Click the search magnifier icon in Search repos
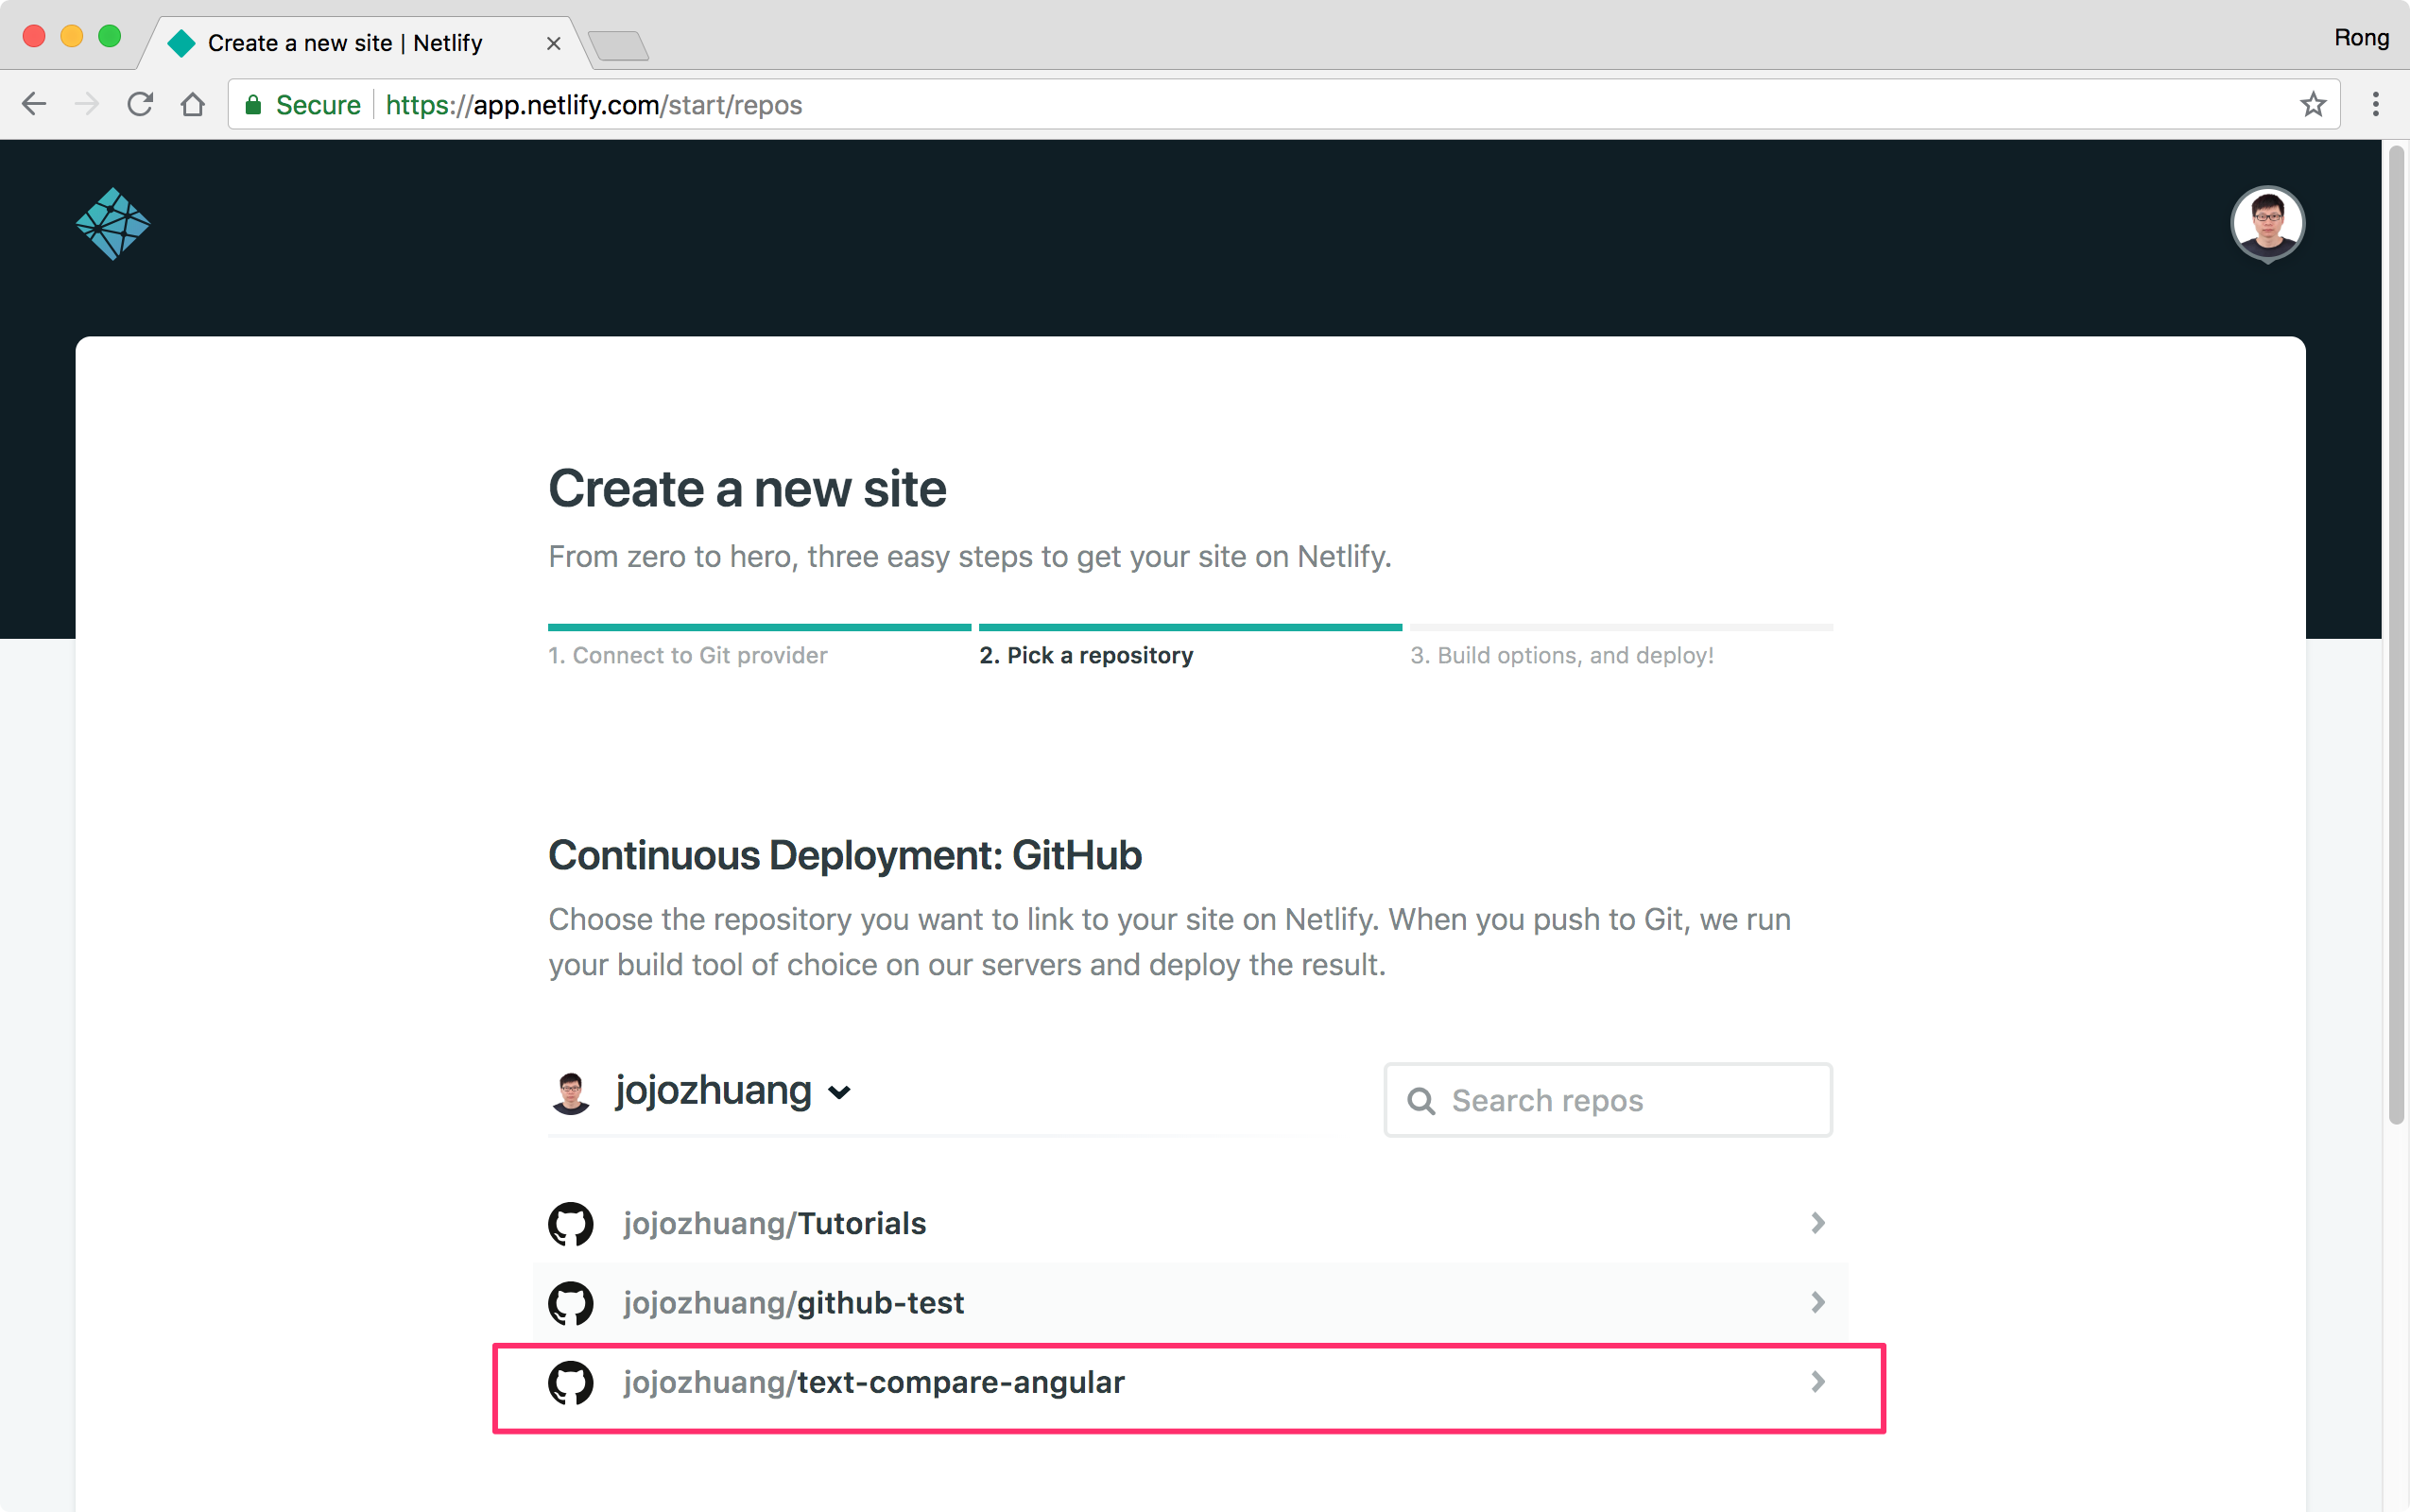The image size is (2410, 1512). pos(1421,1101)
